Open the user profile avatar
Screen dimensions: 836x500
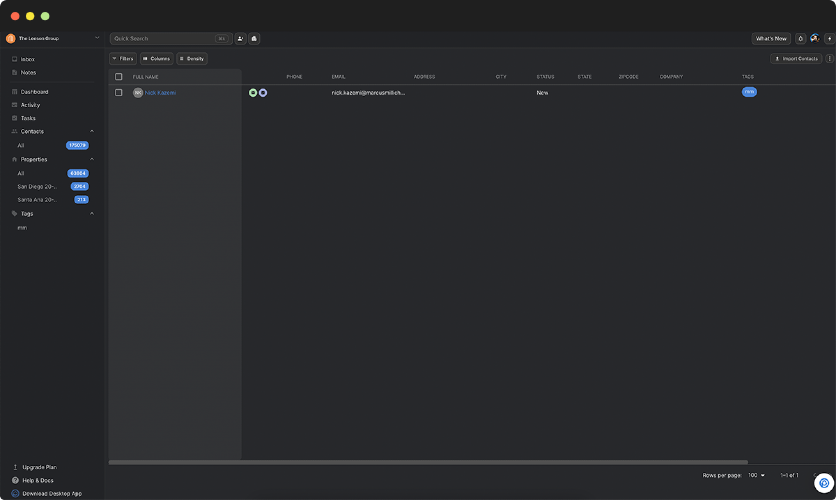coord(815,39)
